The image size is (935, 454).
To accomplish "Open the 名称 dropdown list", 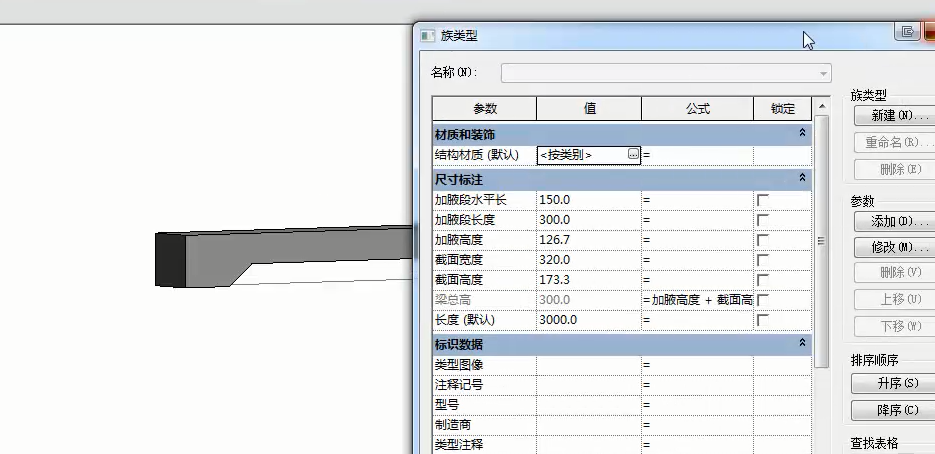I will pos(823,73).
